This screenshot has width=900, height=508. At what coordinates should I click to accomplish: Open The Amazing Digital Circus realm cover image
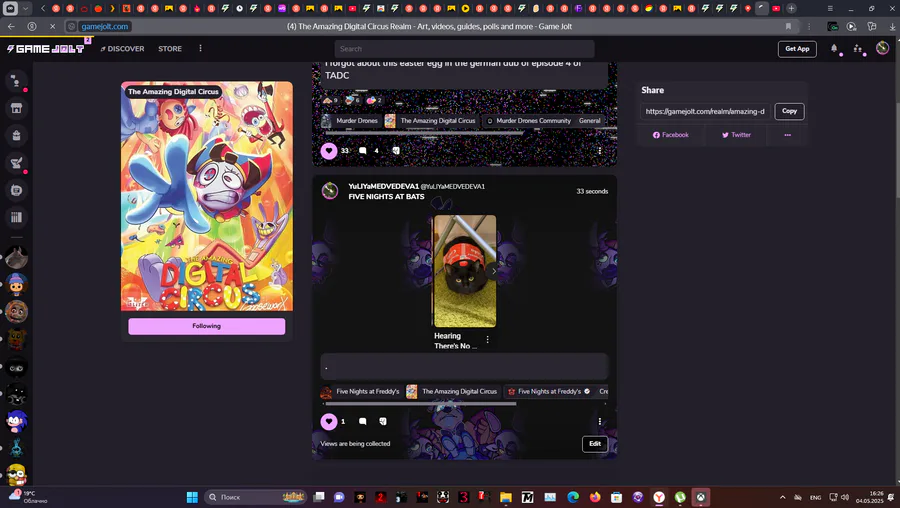tap(207, 196)
